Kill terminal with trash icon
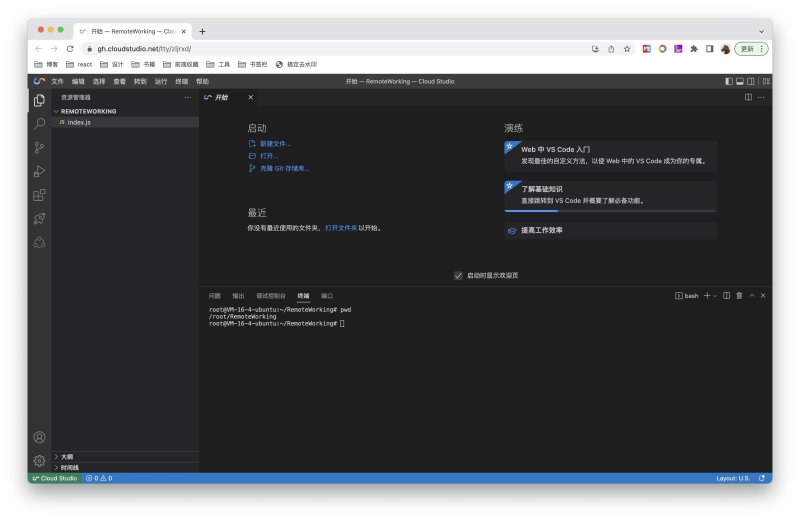The height and width of the screenshot is (520, 800). coord(739,295)
